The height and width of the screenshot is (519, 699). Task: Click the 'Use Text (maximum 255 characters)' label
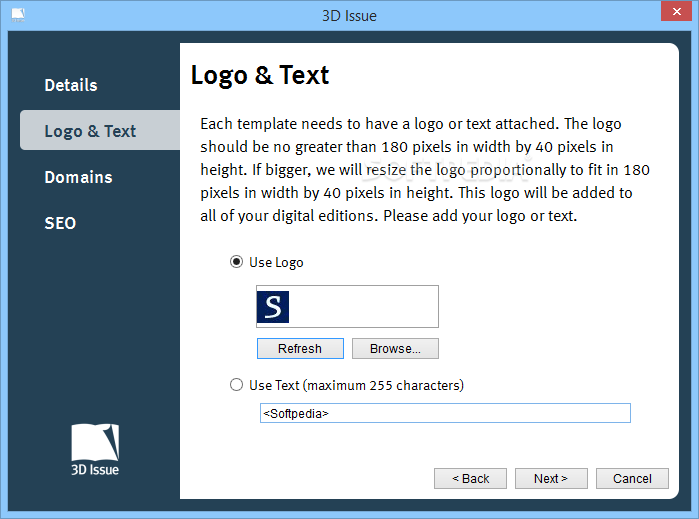click(356, 385)
